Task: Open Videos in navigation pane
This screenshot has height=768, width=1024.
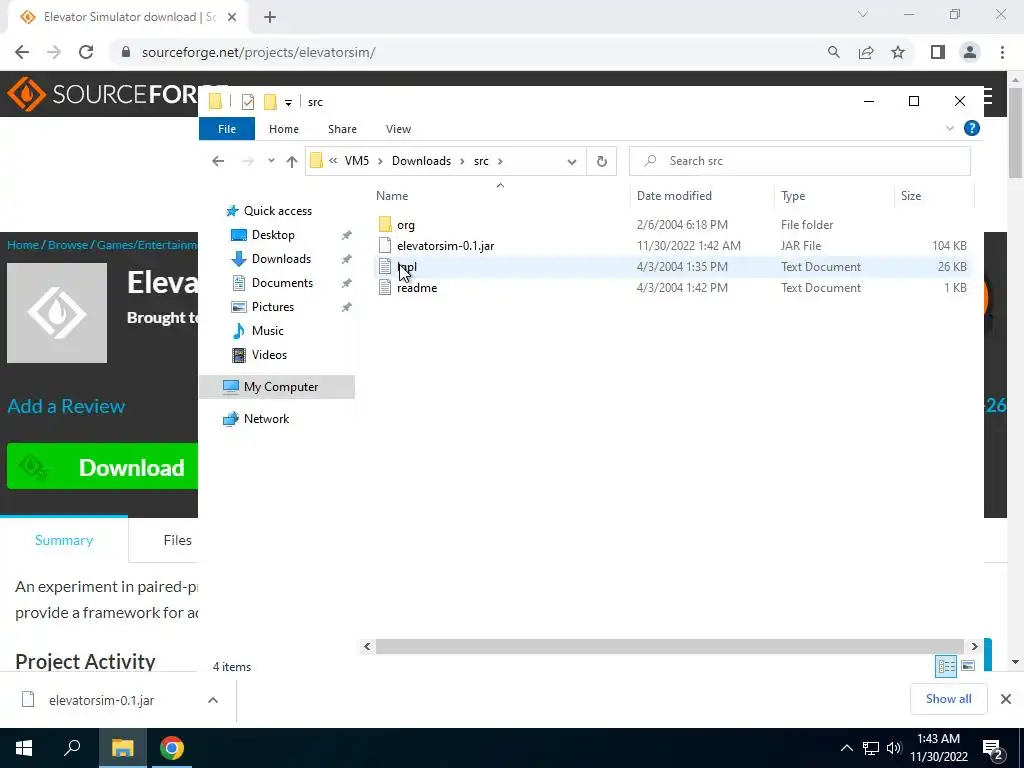Action: (x=269, y=355)
